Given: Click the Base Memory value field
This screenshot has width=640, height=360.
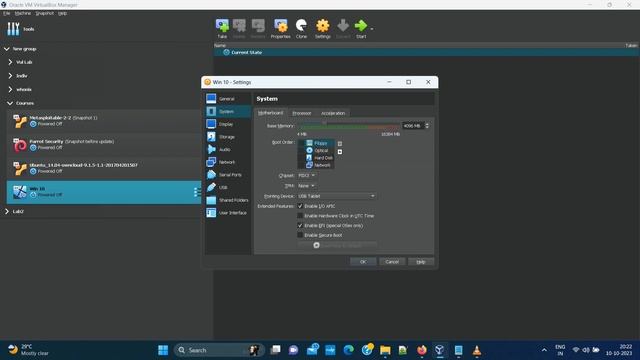Looking at the screenshot, I should coord(413,126).
